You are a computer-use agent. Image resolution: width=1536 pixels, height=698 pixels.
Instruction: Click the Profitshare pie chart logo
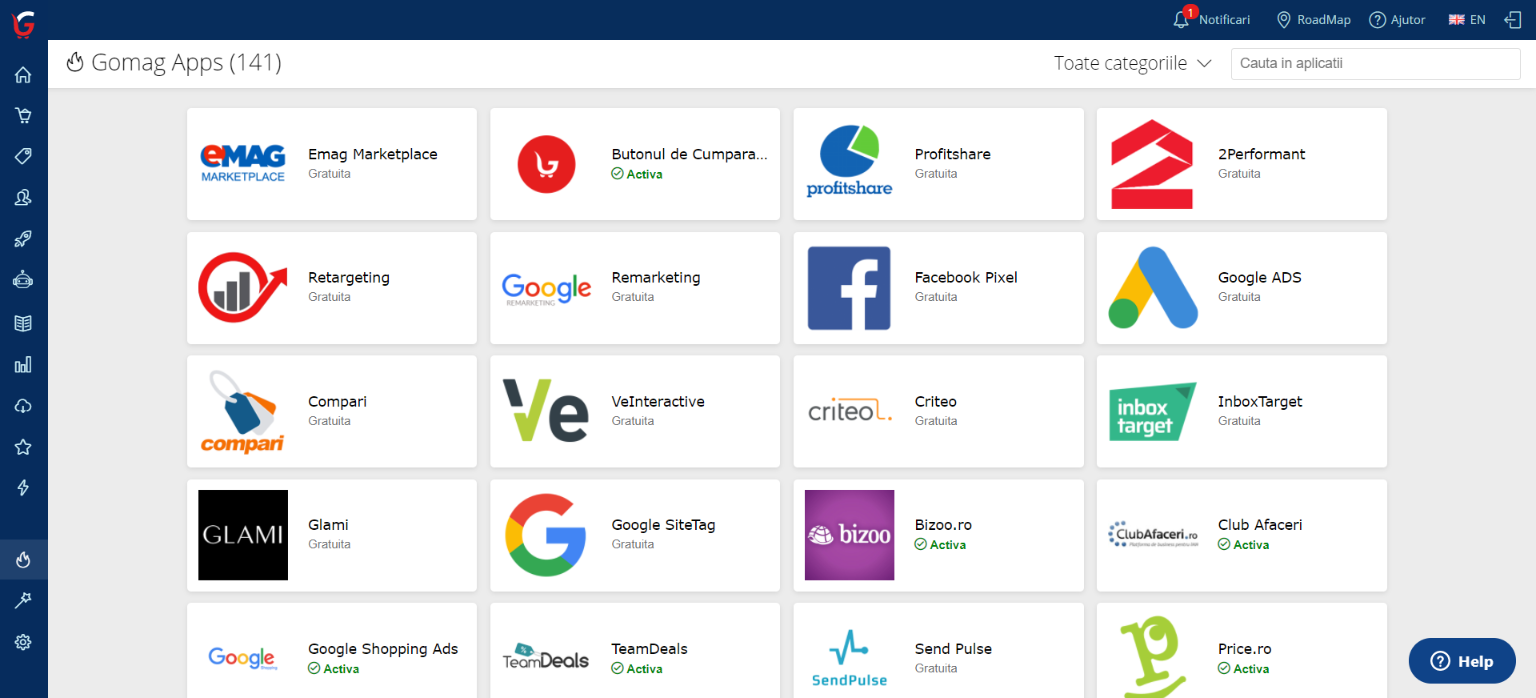click(849, 162)
